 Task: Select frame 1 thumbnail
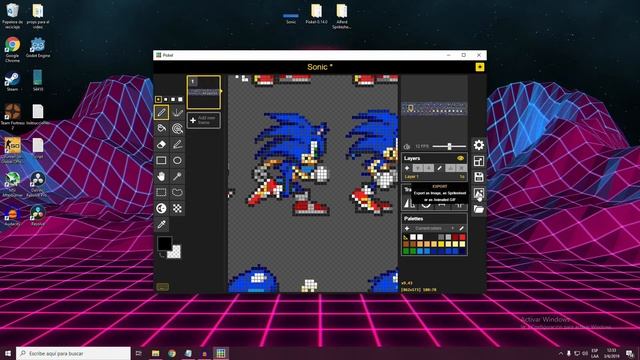(204, 92)
